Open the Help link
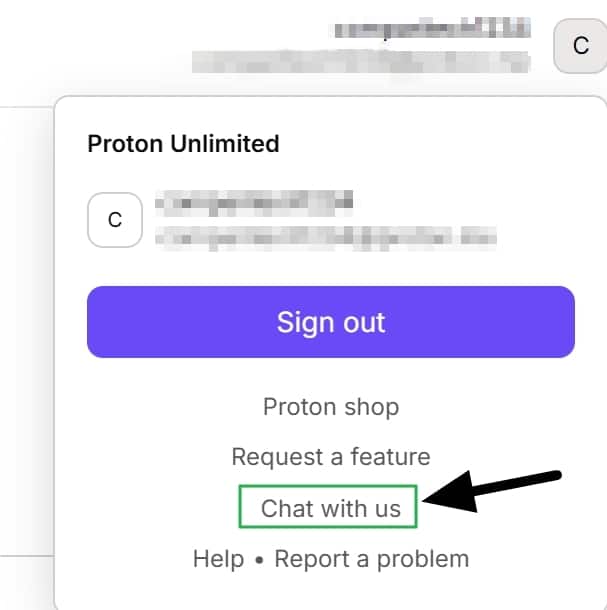The image size is (607, 610). click(219, 559)
